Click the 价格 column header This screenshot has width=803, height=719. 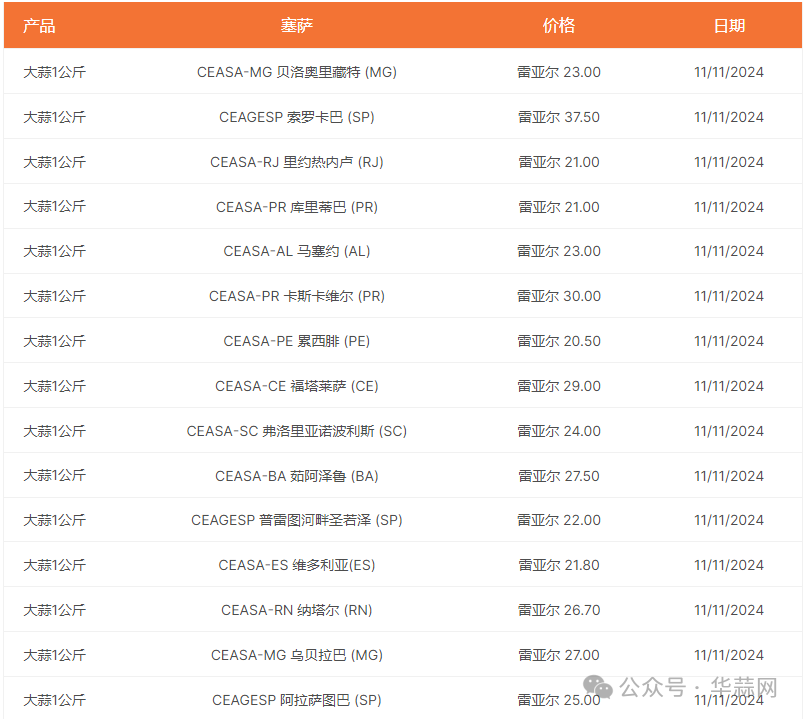(x=559, y=26)
